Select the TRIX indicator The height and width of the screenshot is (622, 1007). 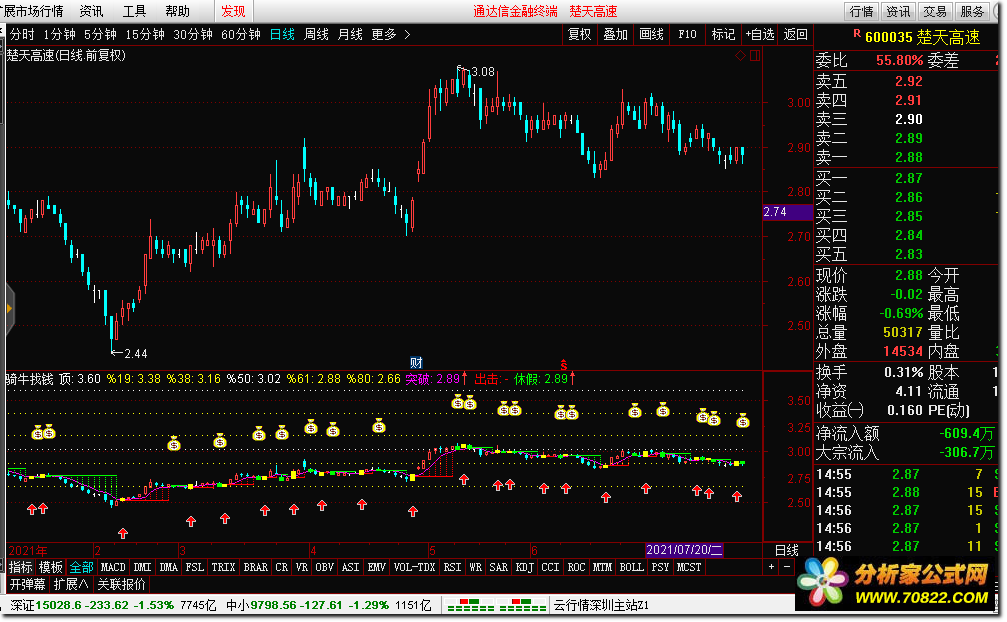tap(223, 567)
